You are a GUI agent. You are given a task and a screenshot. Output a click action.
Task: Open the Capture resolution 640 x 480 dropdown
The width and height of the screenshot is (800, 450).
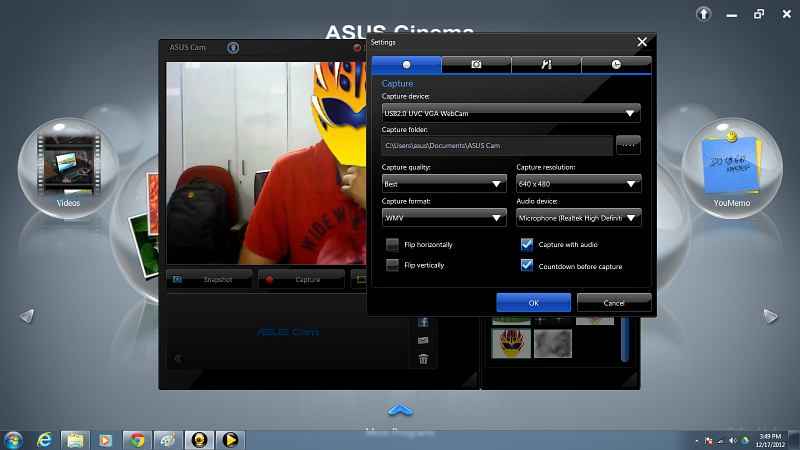click(x=578, y=184)
